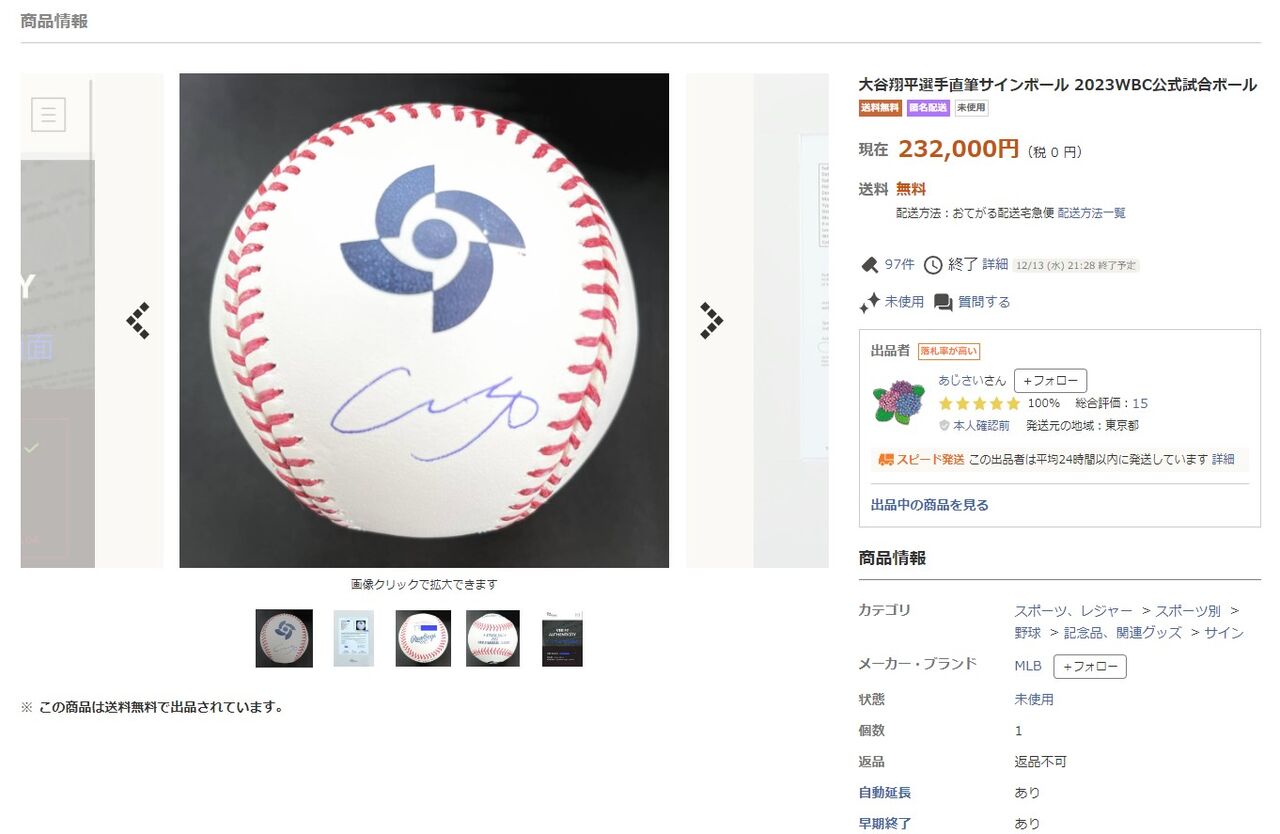Click the あじさいさん seller name
This screenshot has width=1280, height=834.
[972, 380]
